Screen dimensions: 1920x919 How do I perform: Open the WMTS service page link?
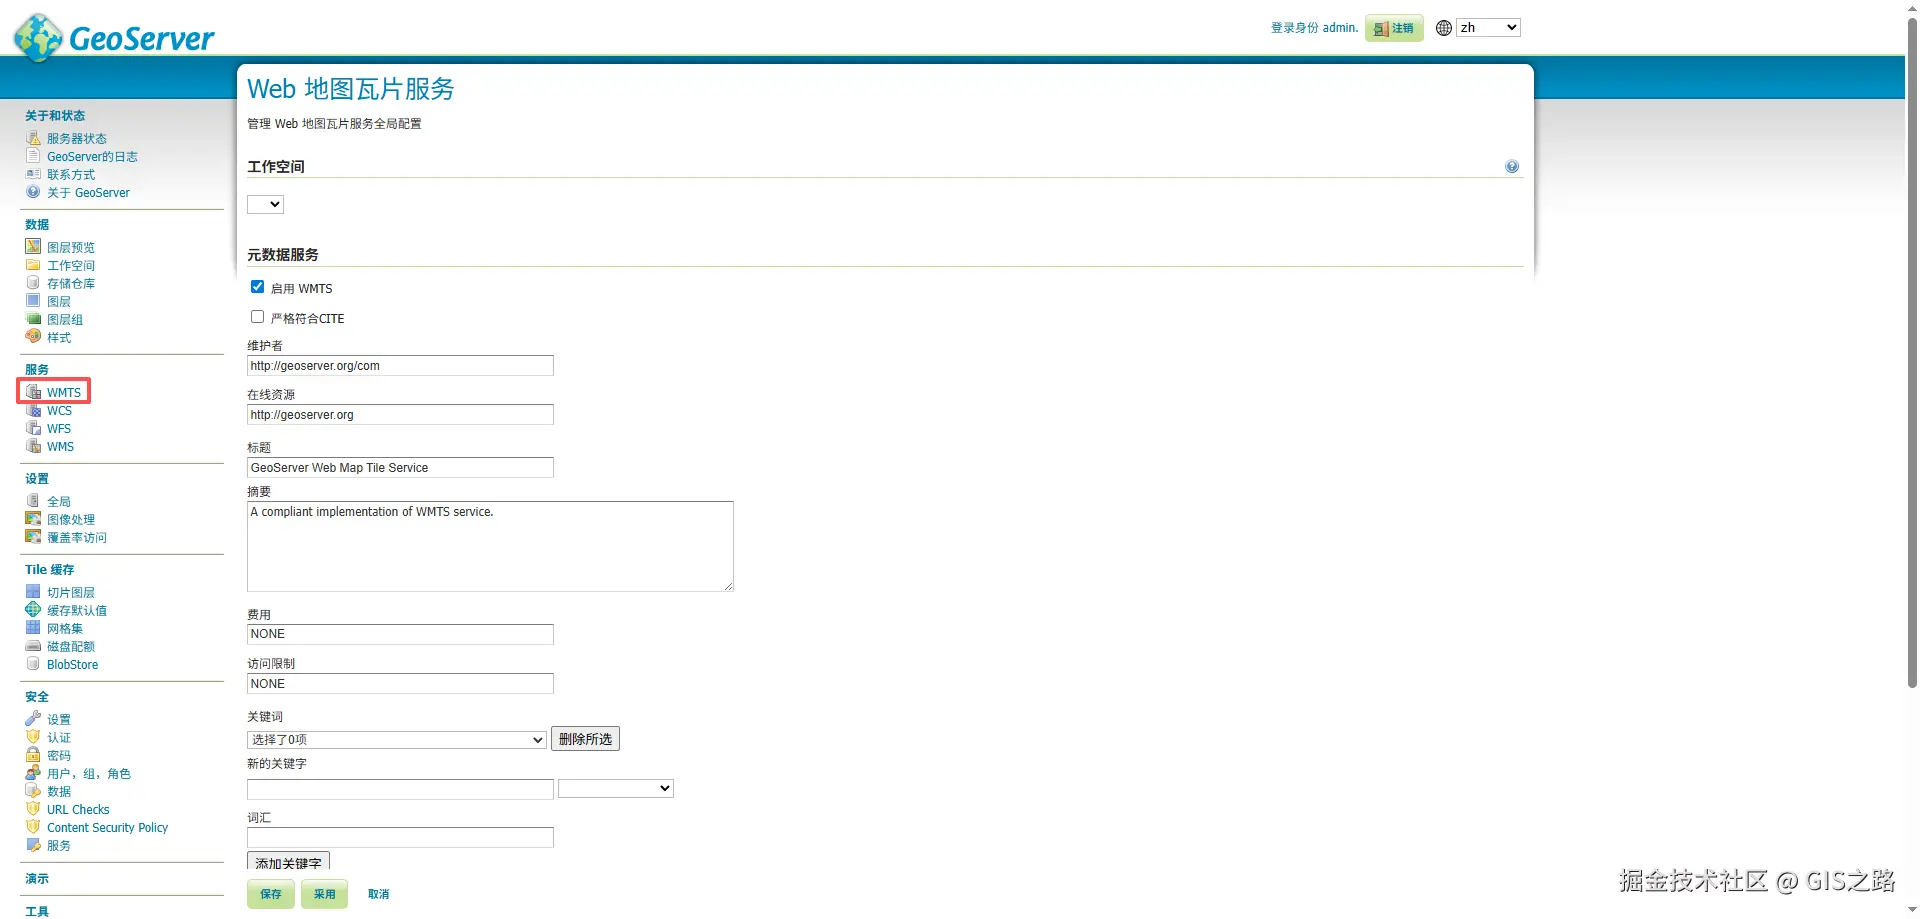pyautogui.click(x=64, y=393)
